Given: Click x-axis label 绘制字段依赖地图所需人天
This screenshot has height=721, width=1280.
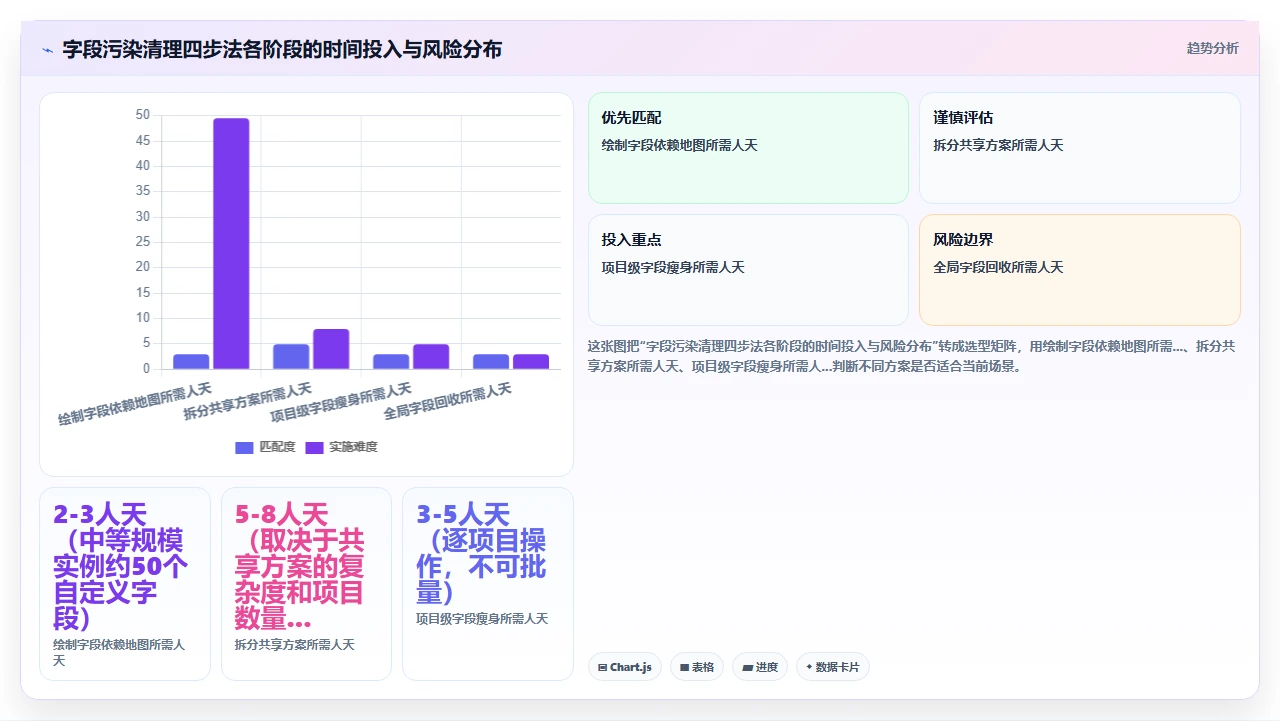Looking at the screenshot, I should click(x=135, y=403).
